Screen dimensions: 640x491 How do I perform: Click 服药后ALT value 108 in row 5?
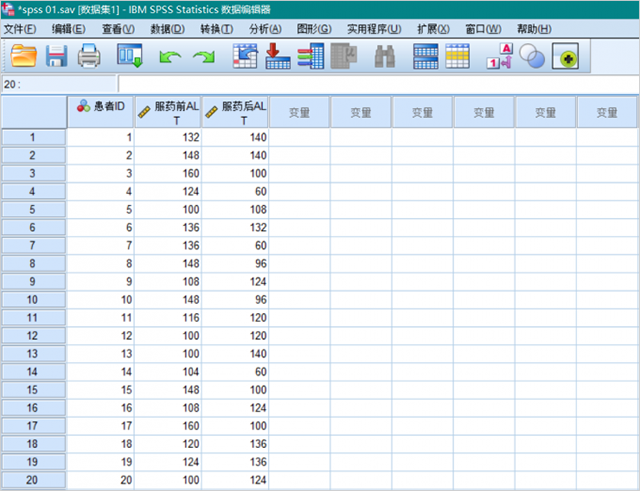[235, 209]
